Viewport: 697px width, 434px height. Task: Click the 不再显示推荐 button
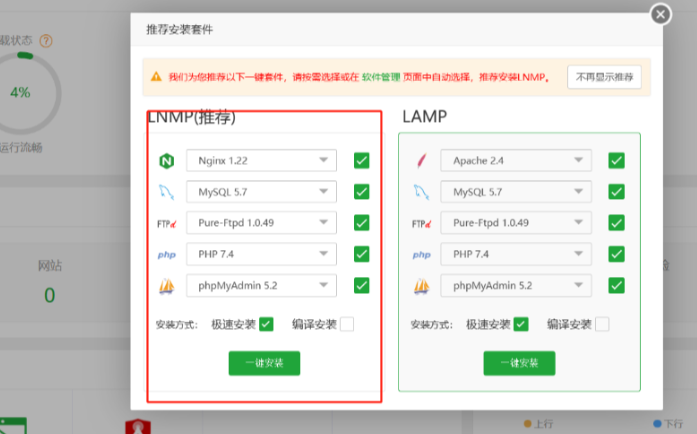pyautogui.click(x=604, y=77)
